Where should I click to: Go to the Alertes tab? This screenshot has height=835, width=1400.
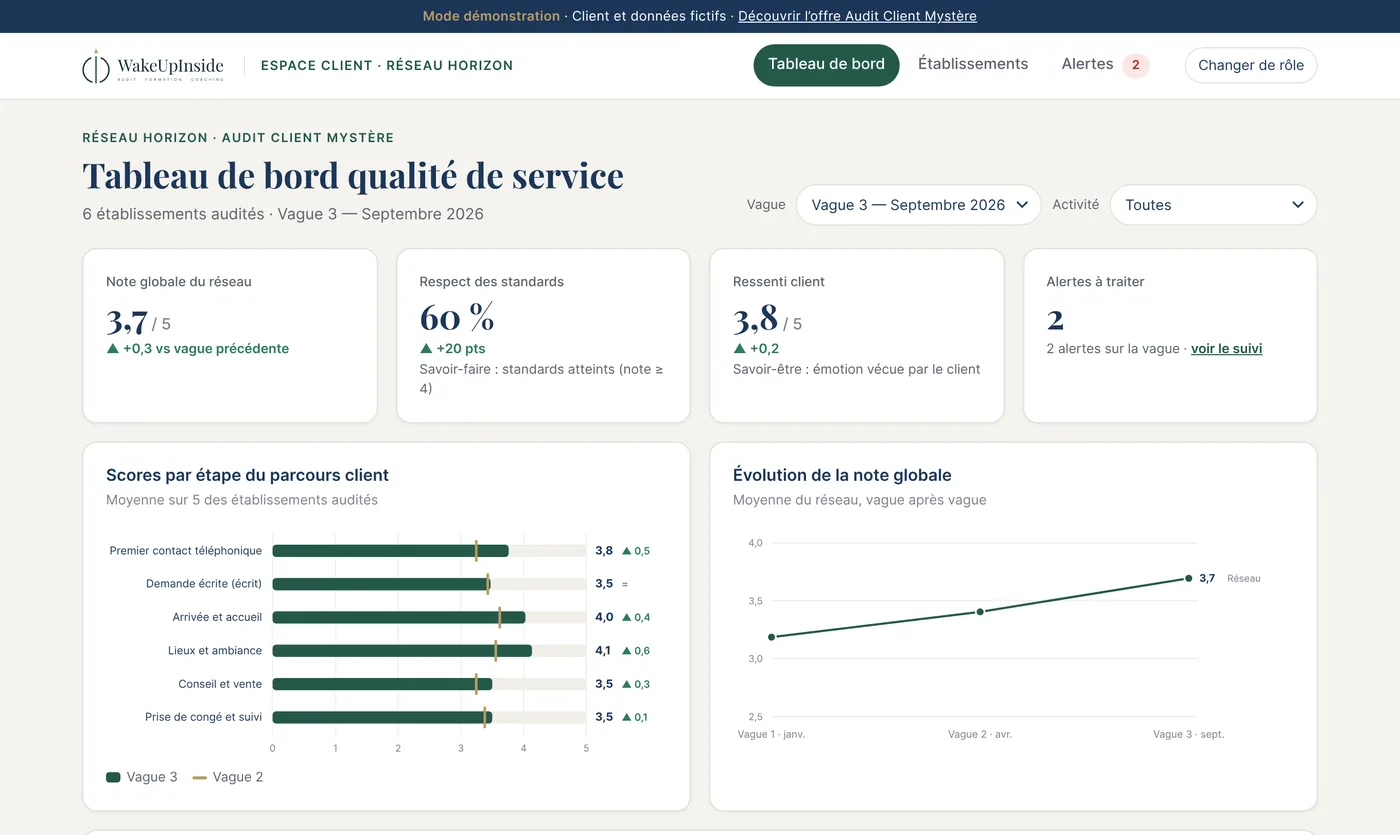(1087, 65)
